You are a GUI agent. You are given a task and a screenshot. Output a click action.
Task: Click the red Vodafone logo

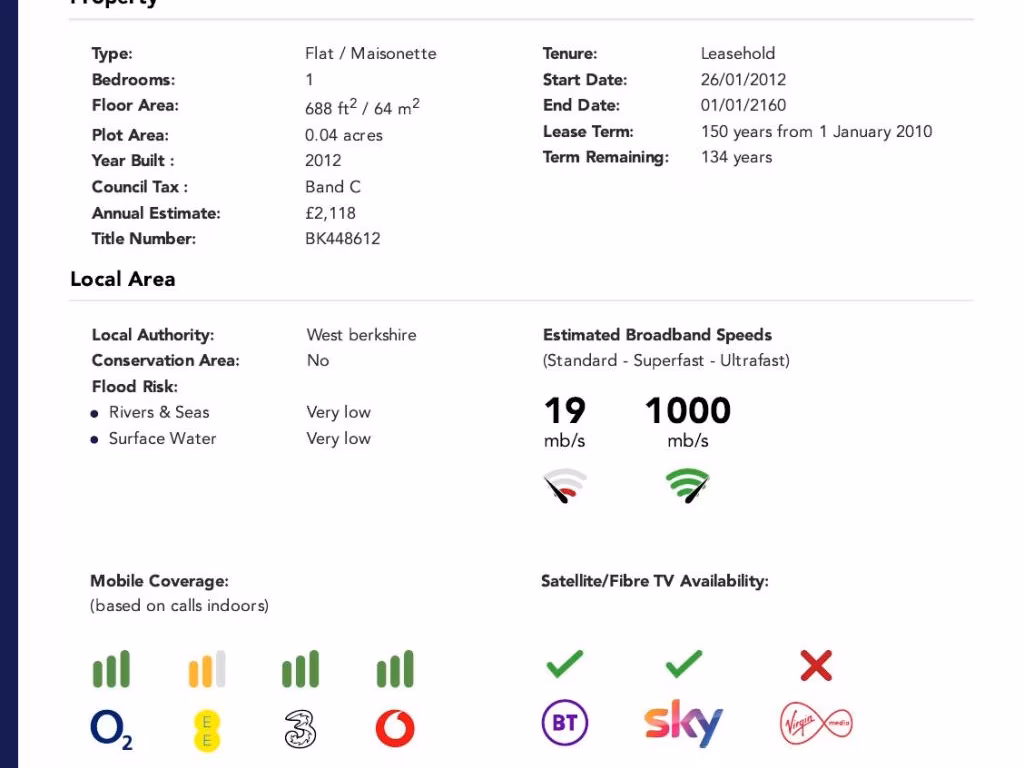[x=395, y=729]
